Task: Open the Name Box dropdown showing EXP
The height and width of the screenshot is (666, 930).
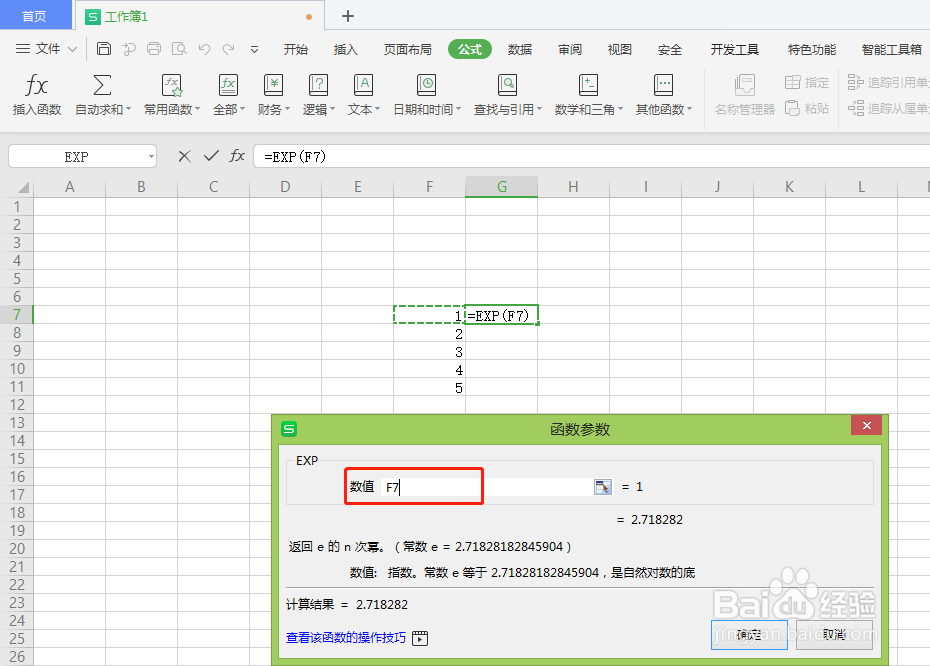Action: click(152, 156)
